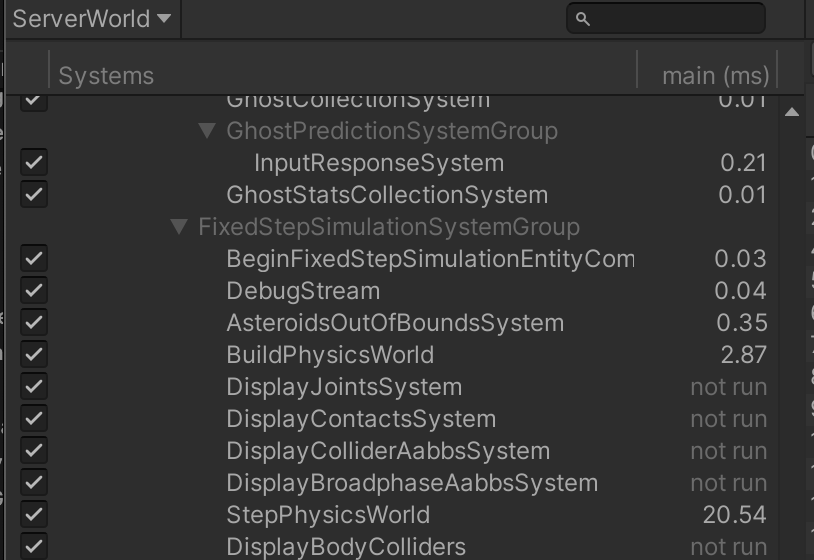Select the StepPhysicsWorld system entry
This screenshot has width=814, height=560.
[328, 515]
